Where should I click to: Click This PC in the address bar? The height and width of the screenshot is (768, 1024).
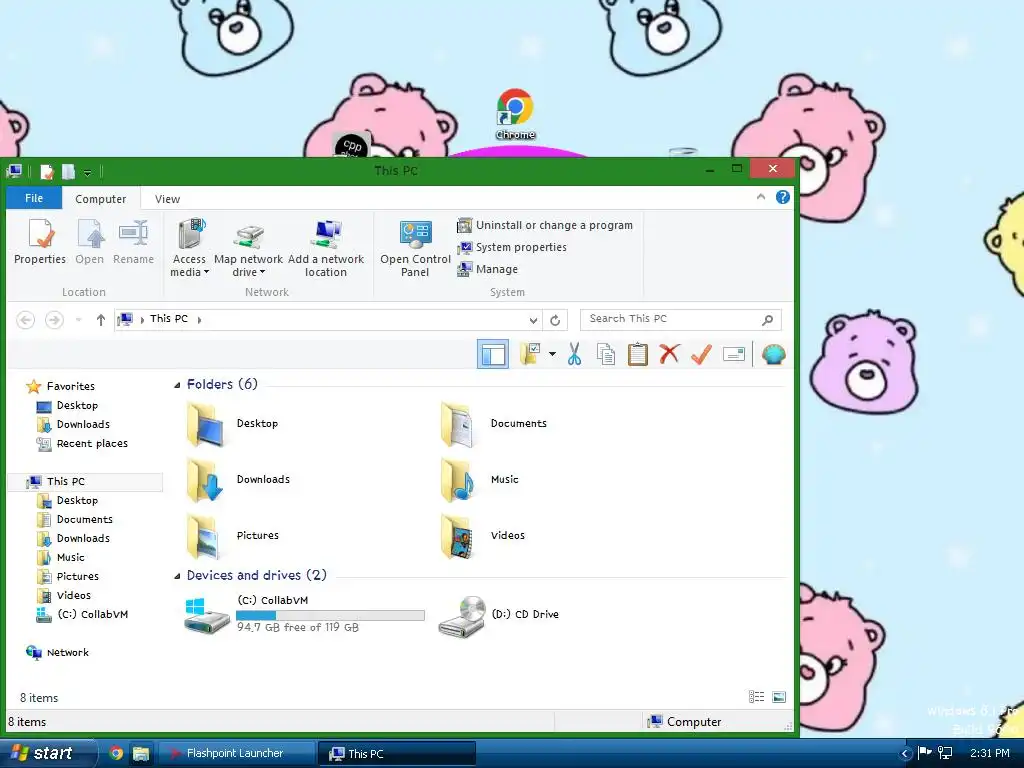168,319
